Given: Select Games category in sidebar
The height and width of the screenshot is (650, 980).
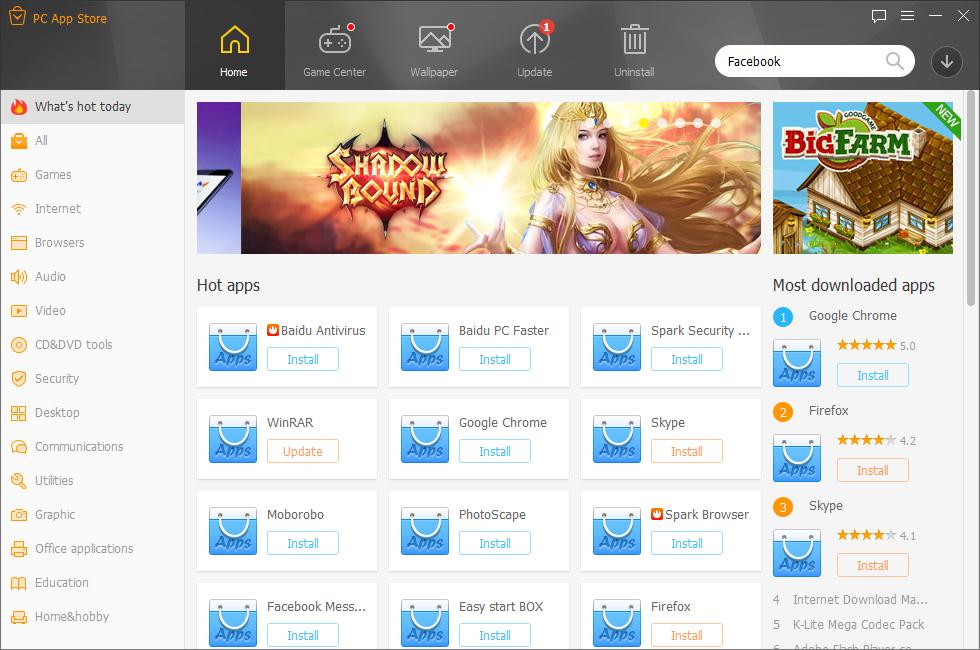Looking at the screenshot, I should pyautogui.click(x=53, y=175).
